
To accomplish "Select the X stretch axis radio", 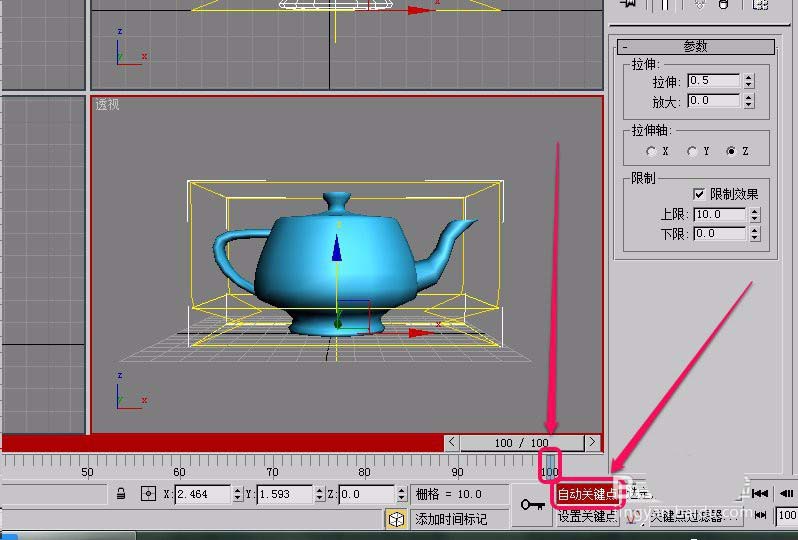I will [x=651, y=151].
